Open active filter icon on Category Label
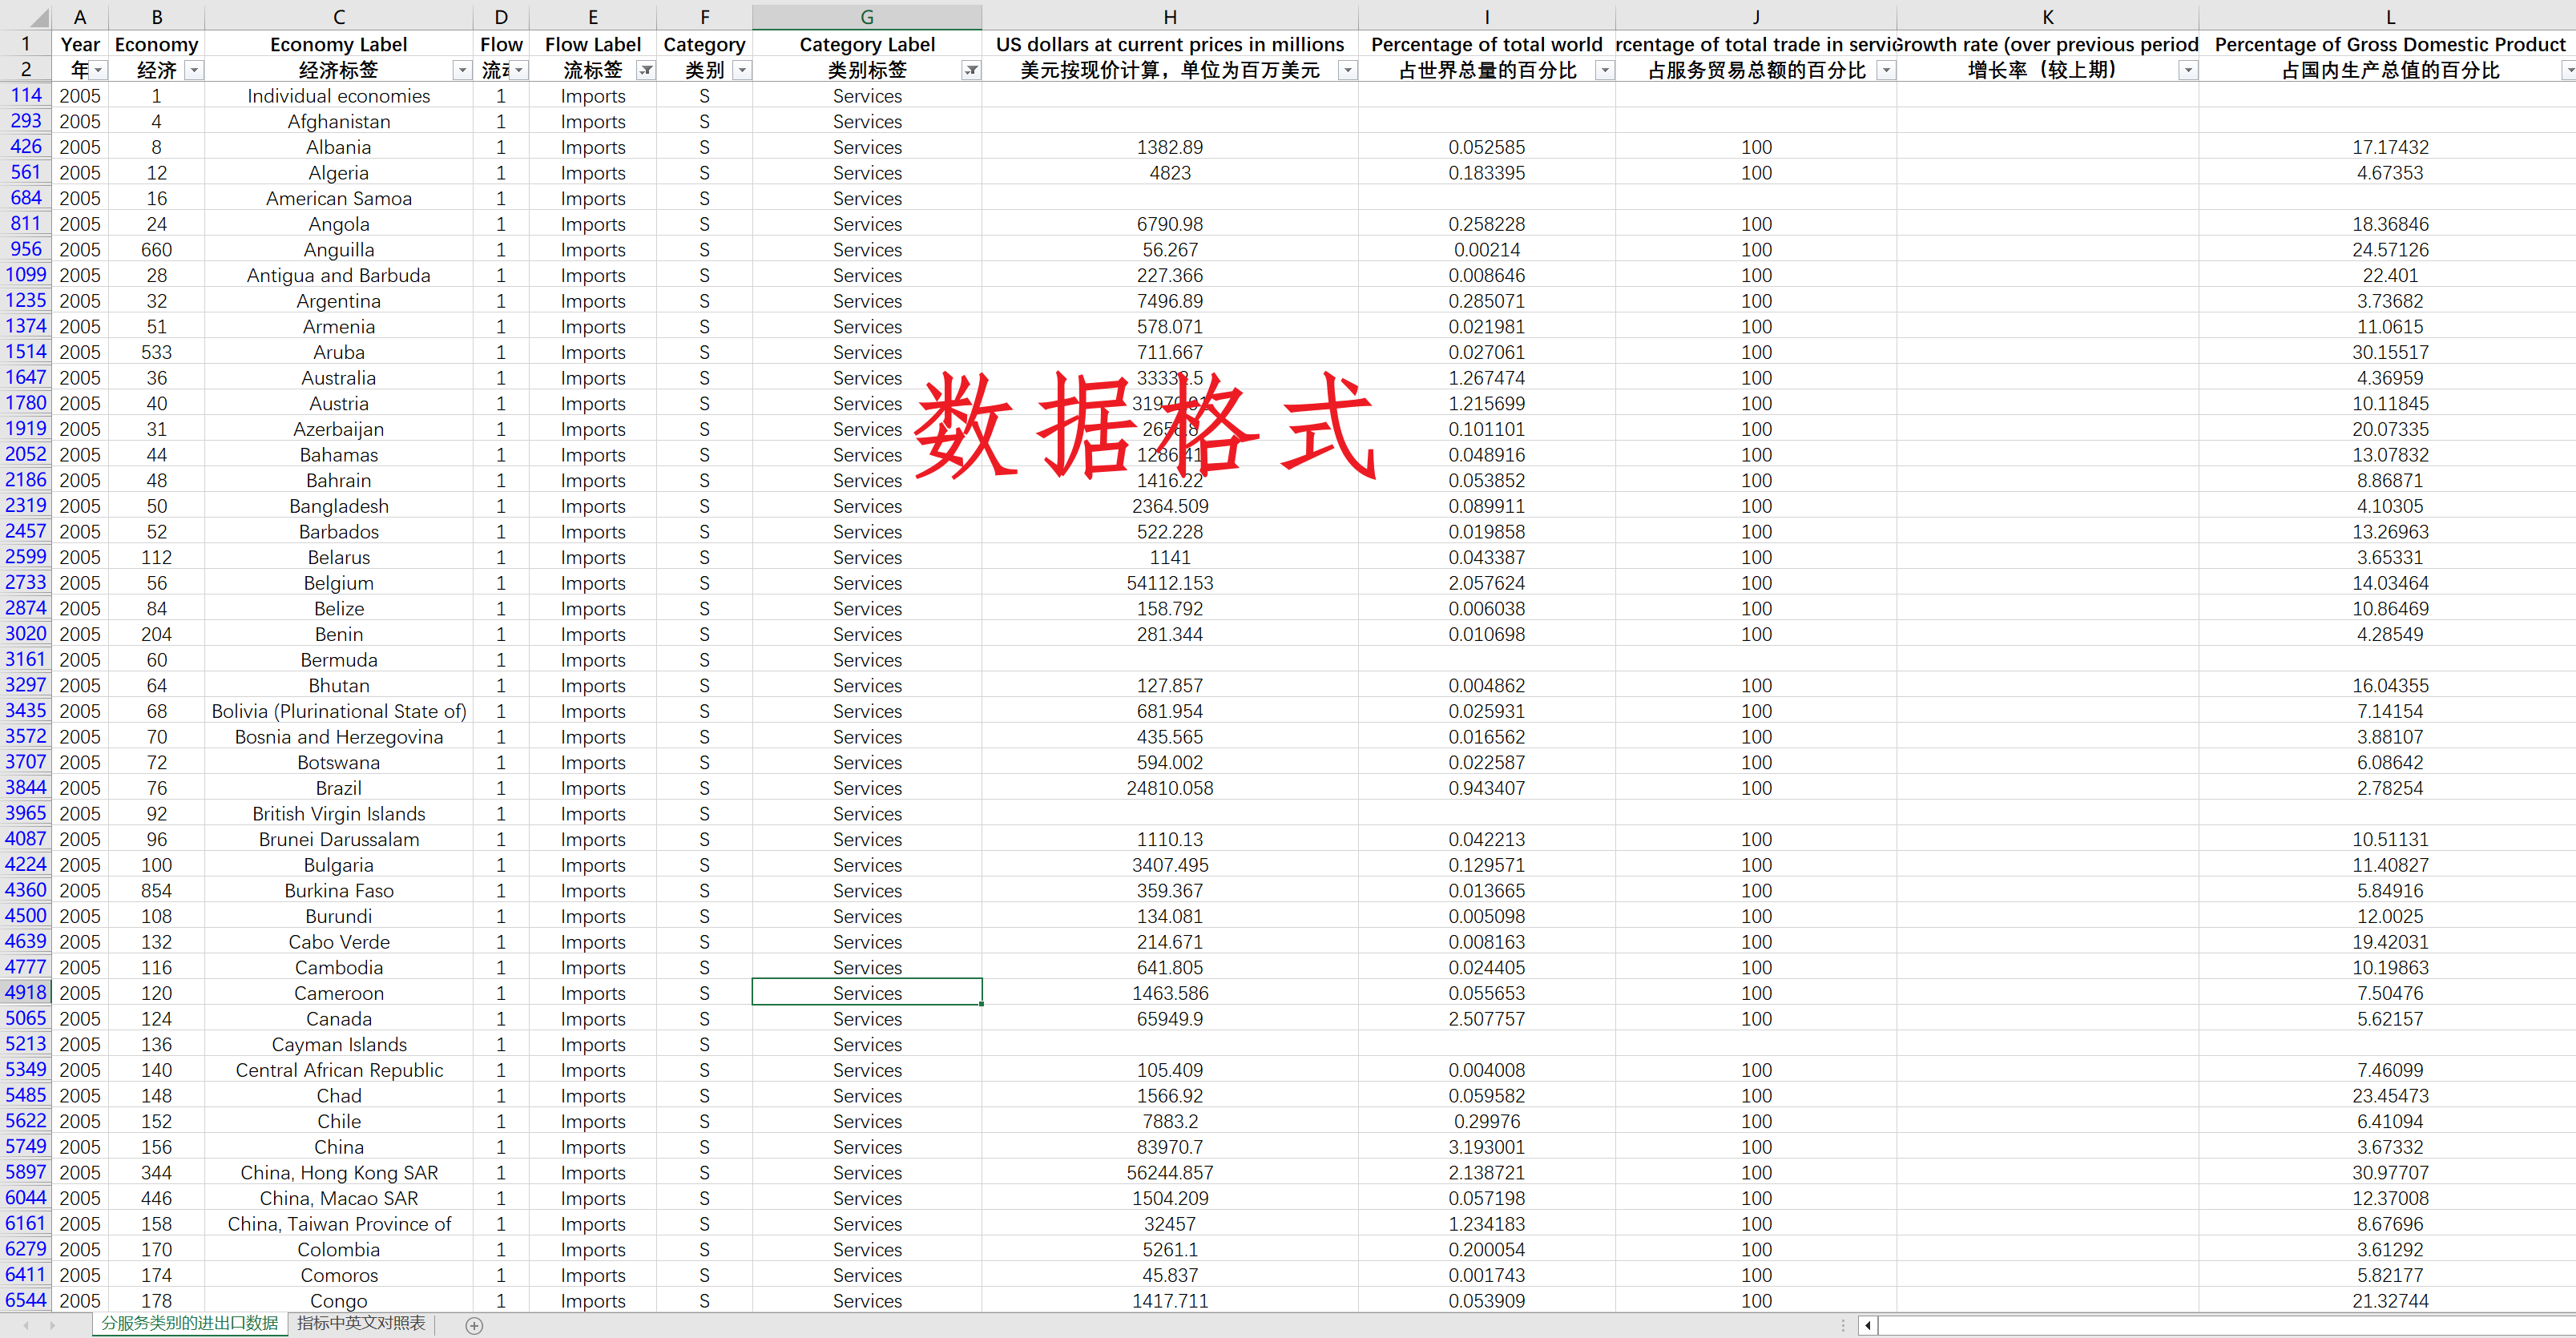The width and height of the screenshot is (2576, 1338). pos(971,70)
